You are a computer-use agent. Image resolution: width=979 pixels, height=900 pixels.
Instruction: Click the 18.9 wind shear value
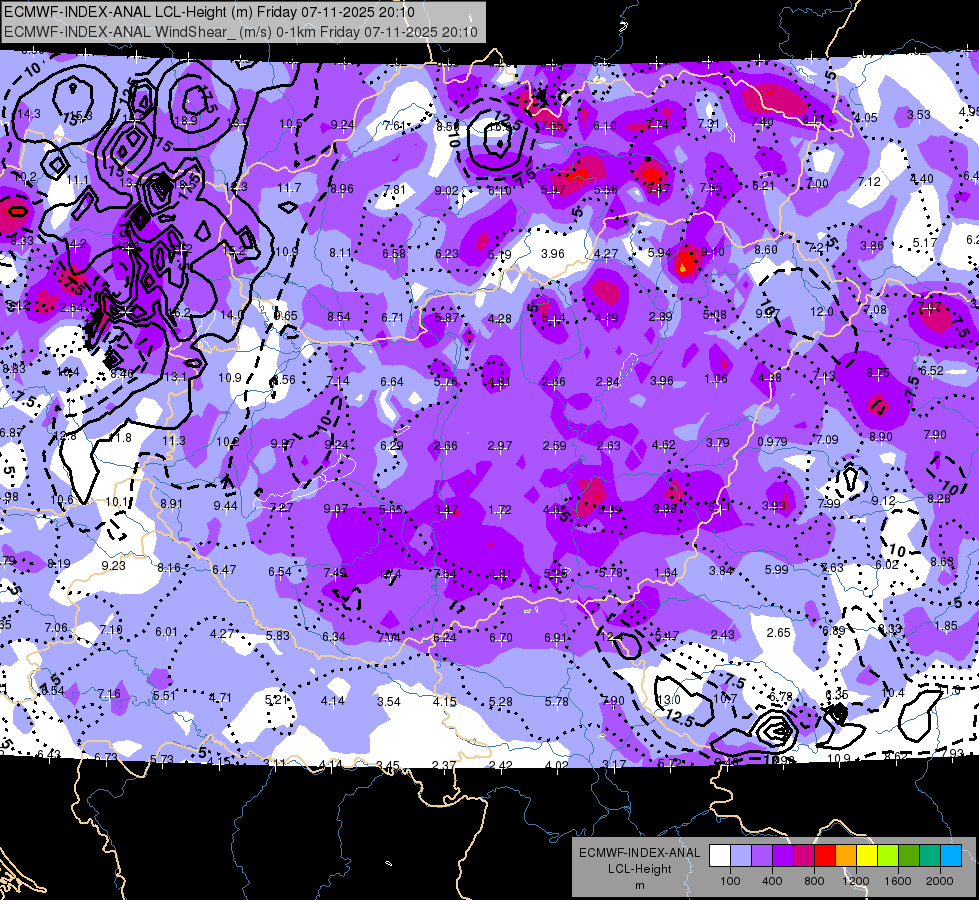click(x=186, y=121)
